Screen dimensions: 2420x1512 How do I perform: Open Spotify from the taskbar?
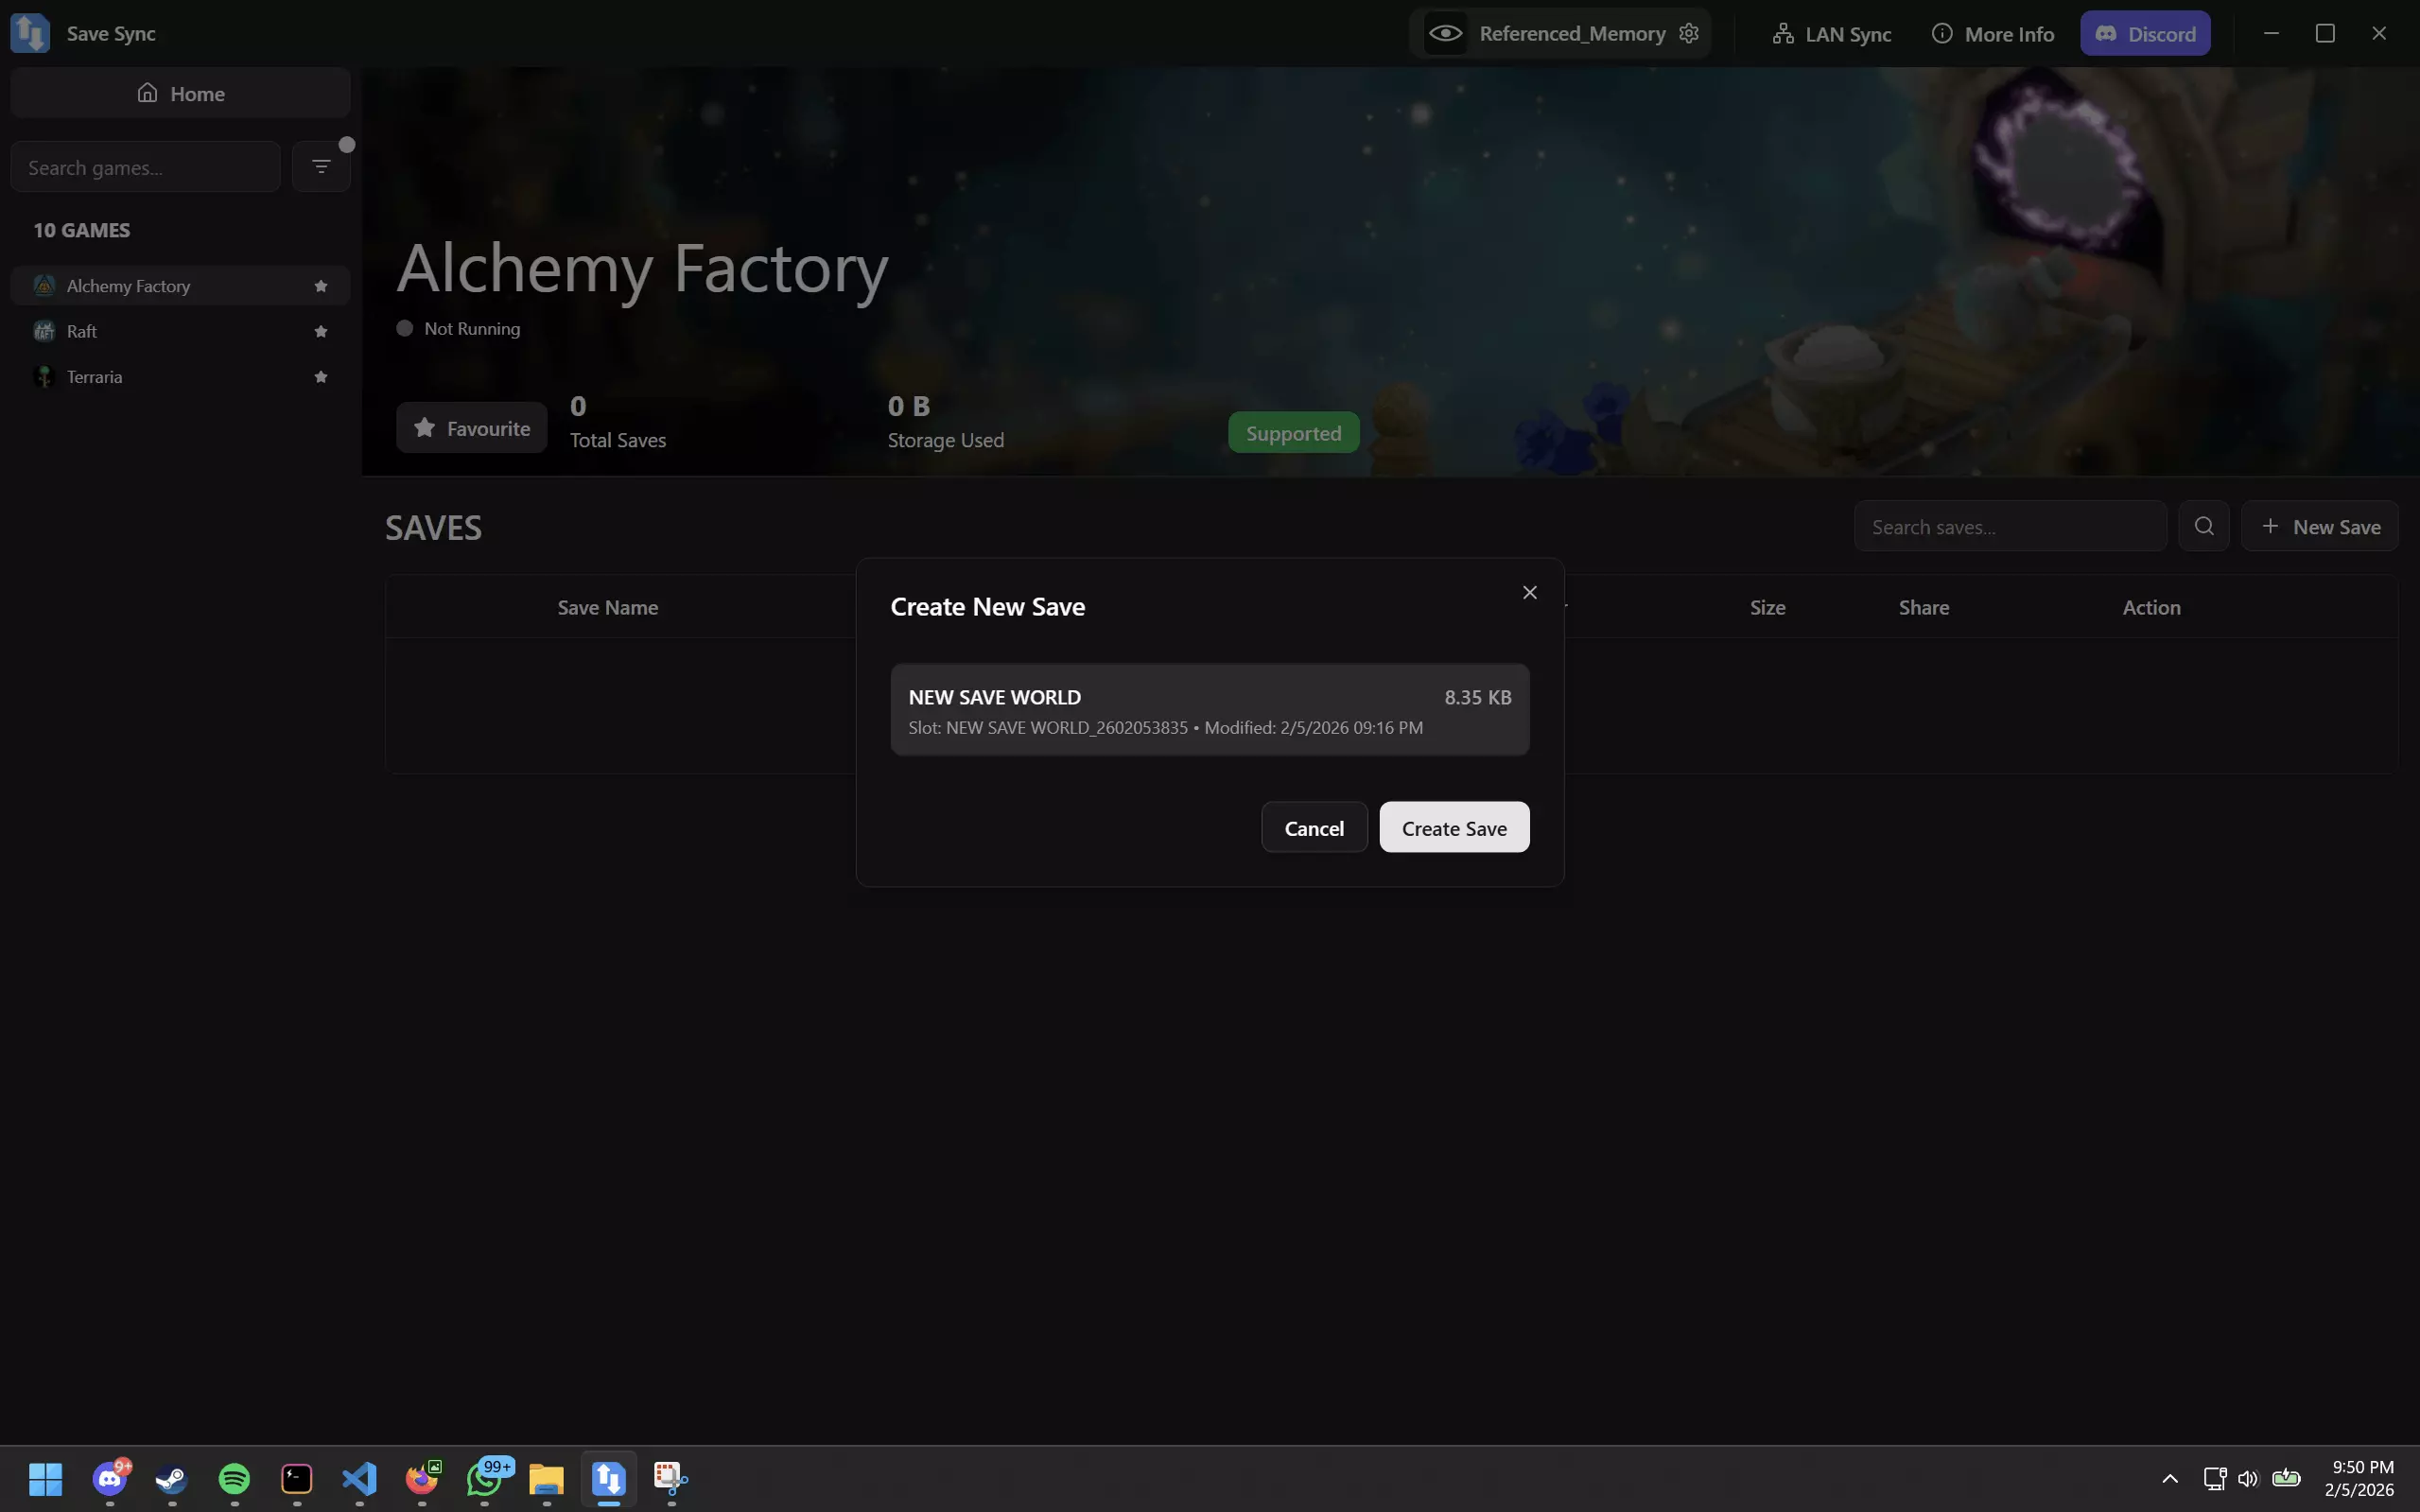click(x=234, y=1478)
